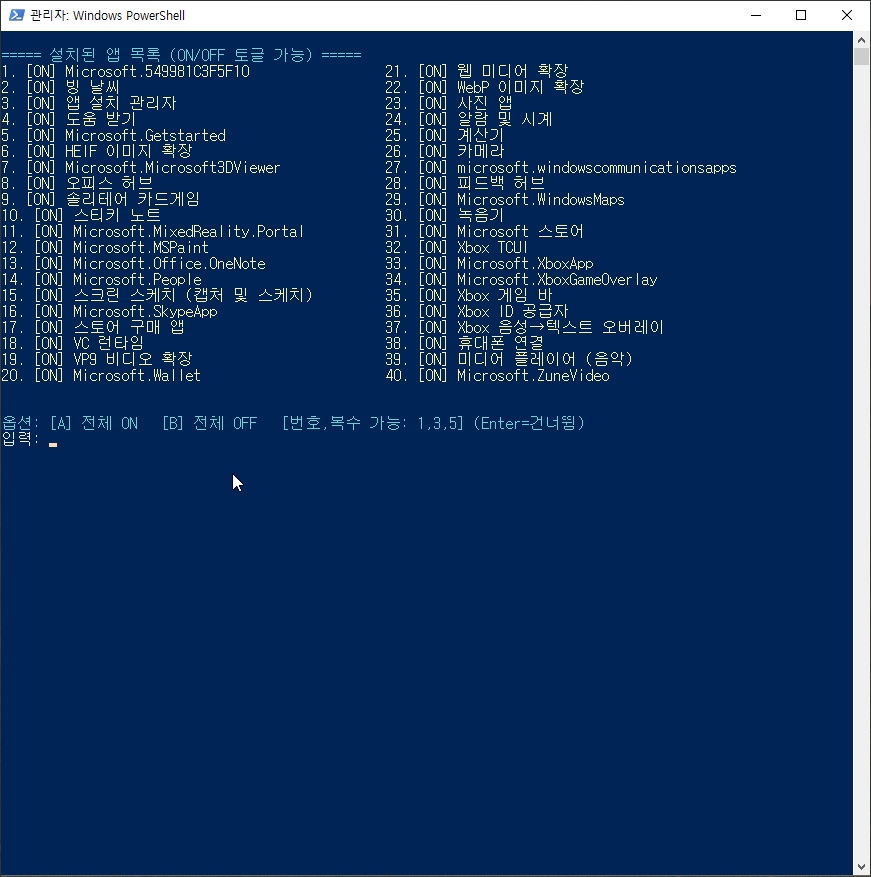Click row 35 Xbox 게임 바
This screenshot has width=871, height=877.
(469, 295)
